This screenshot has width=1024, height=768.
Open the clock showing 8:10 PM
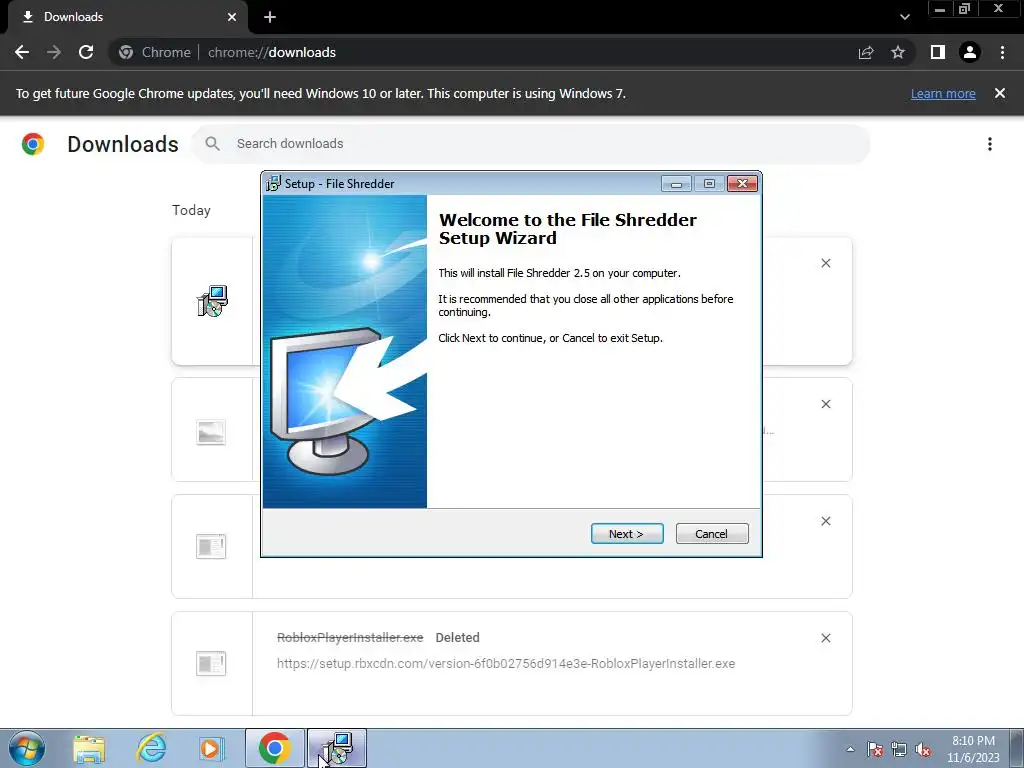(973, 748)
